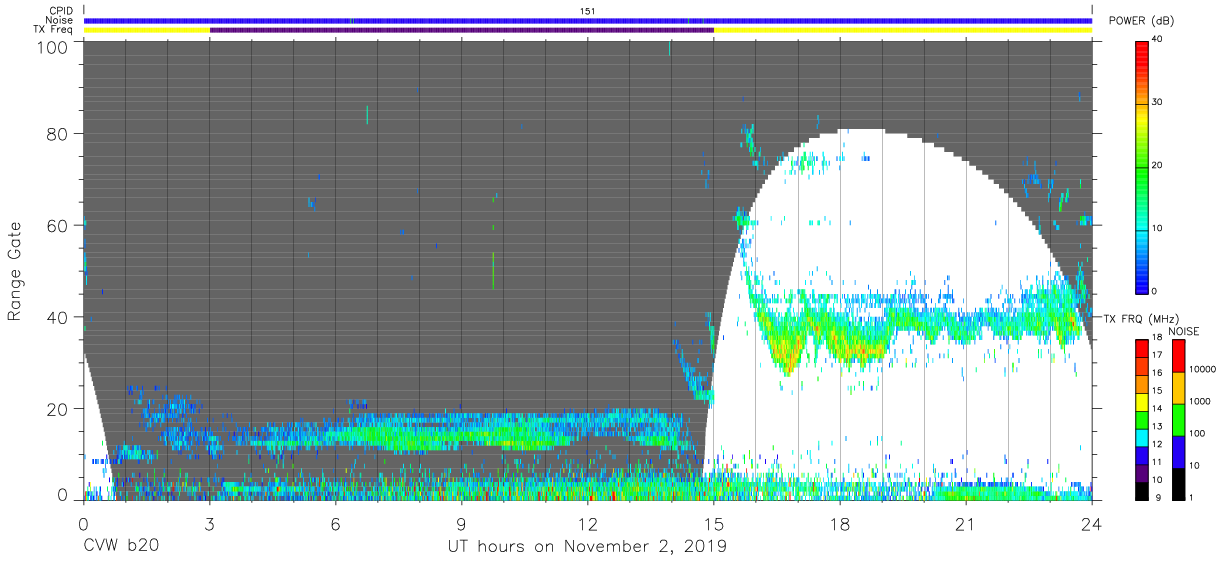Click the '10000' tick on noise scale

[x=1201, y=370]
